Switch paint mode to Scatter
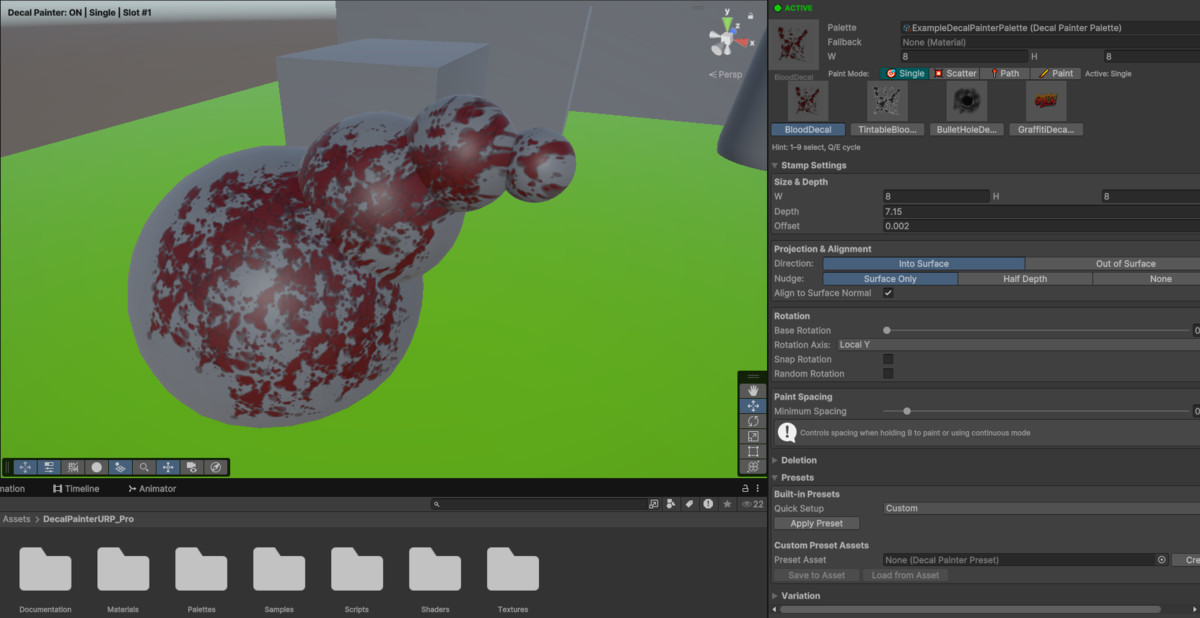The image size is (1200, 618). pos(954,73)
